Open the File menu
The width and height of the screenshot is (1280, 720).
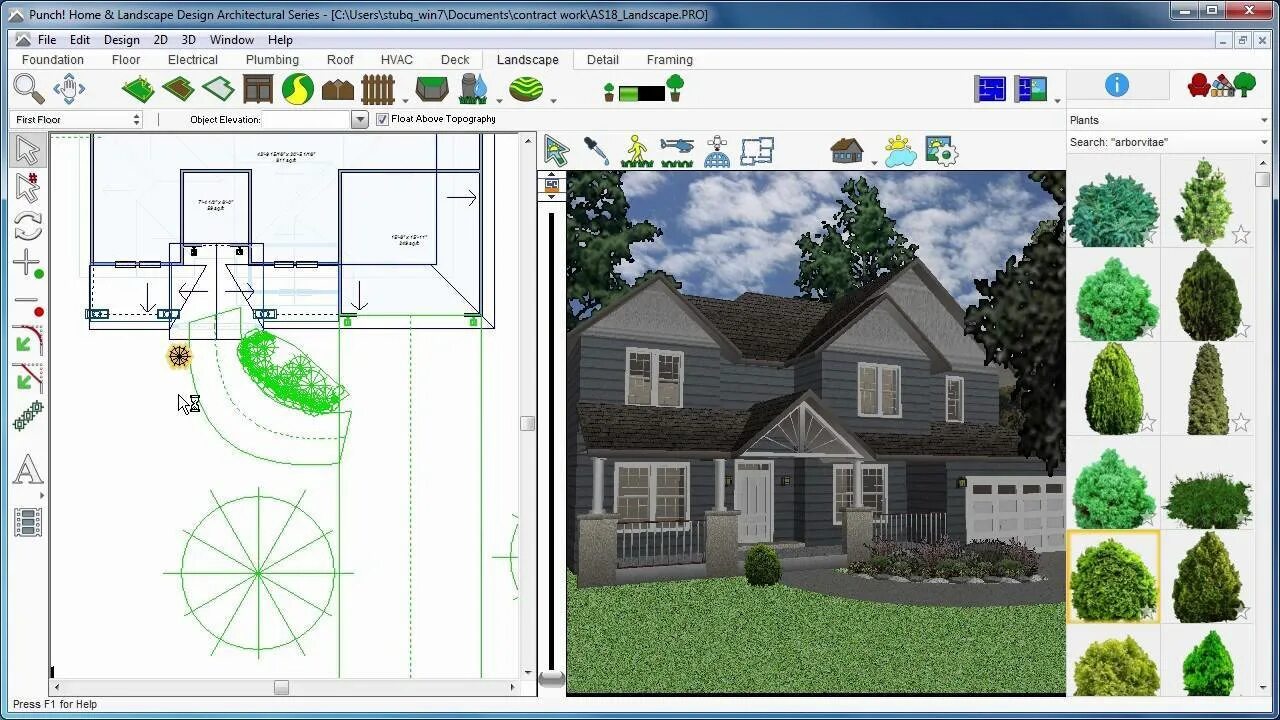pyautogui.click(x=47, y=40)
